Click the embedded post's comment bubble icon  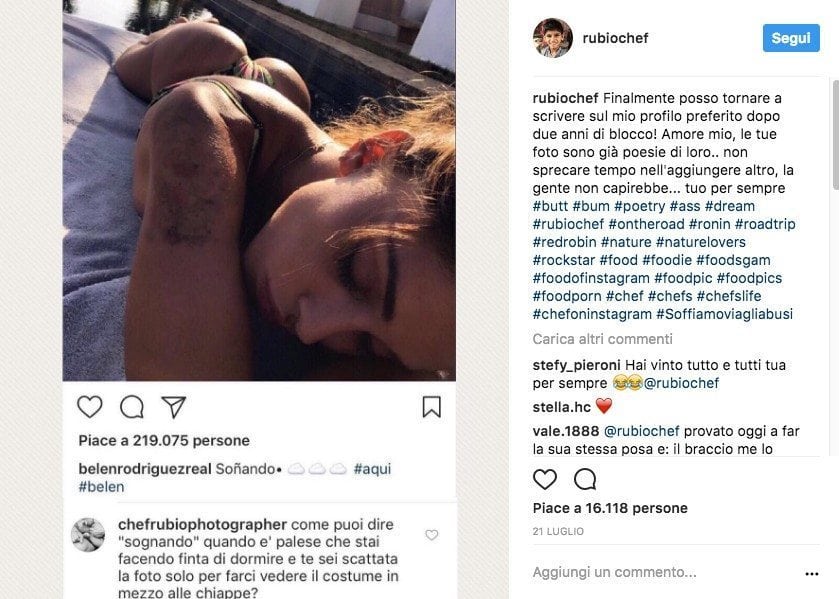[x=132, y=406]
